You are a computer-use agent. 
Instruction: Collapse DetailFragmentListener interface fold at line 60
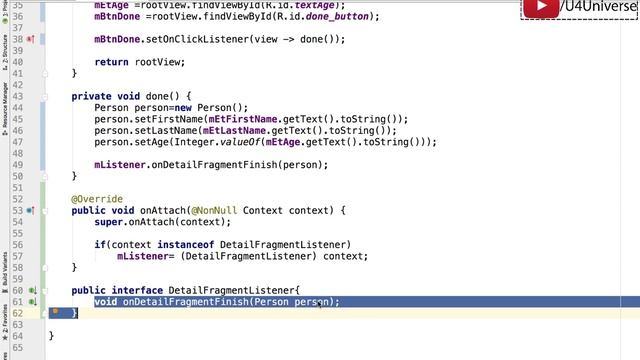coord(45,291)
